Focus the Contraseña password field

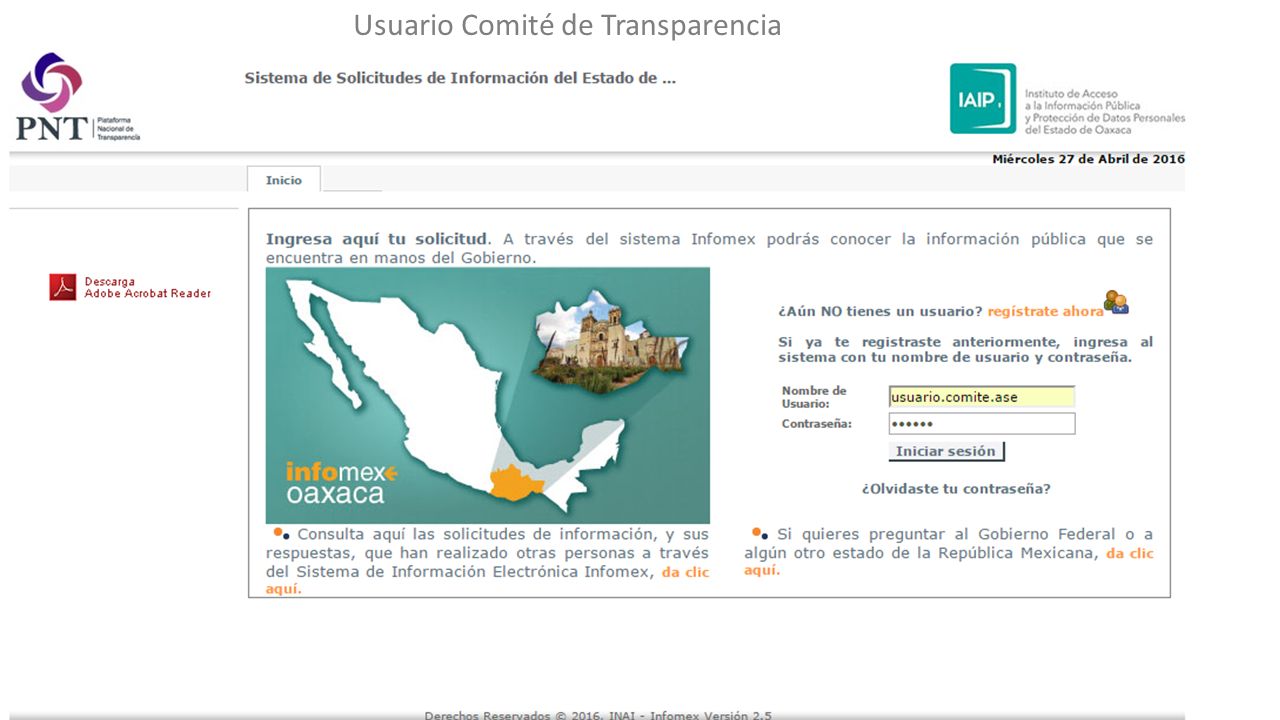[x=982, y=424]
